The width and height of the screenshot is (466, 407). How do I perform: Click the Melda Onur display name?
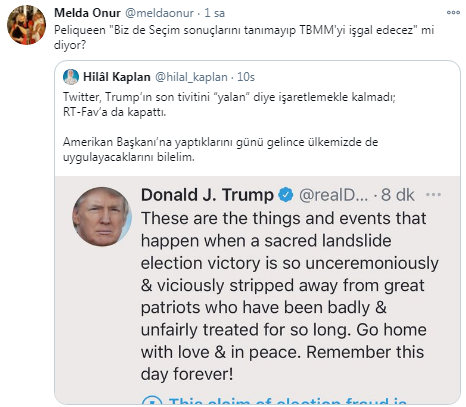click(x=87, y=13)
